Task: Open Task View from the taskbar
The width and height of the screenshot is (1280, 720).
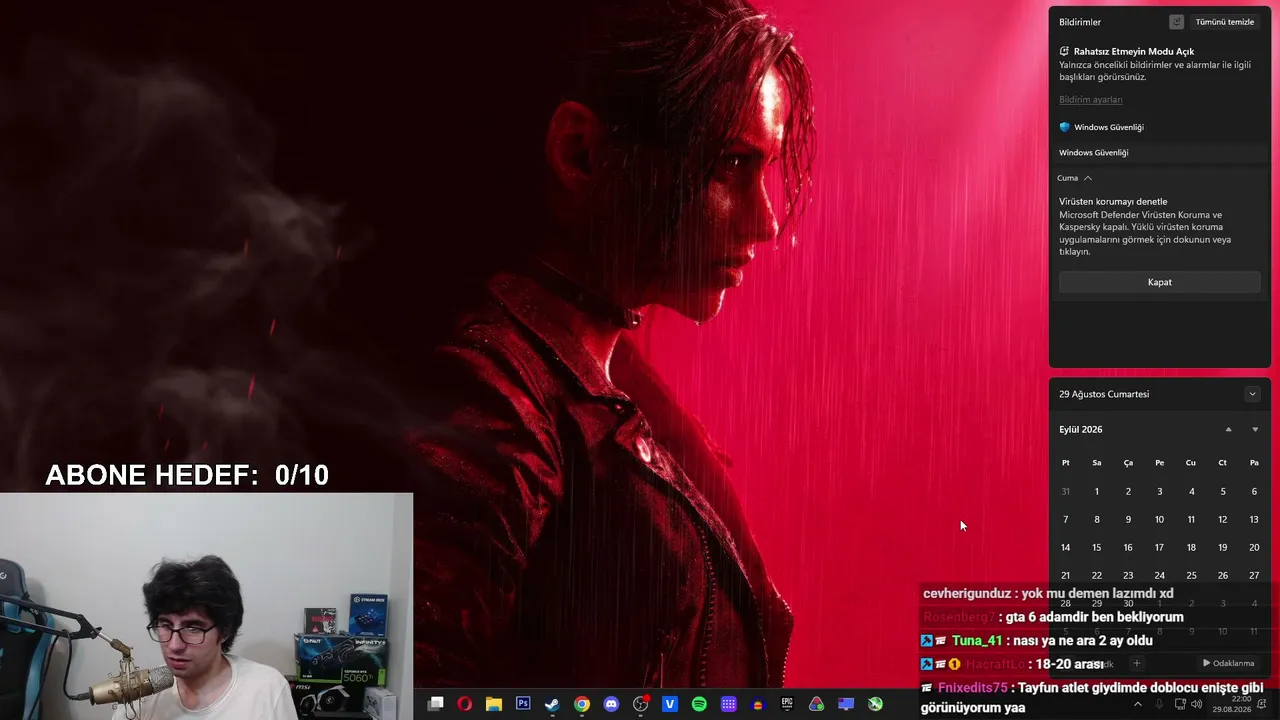Action: coord(435,704)
